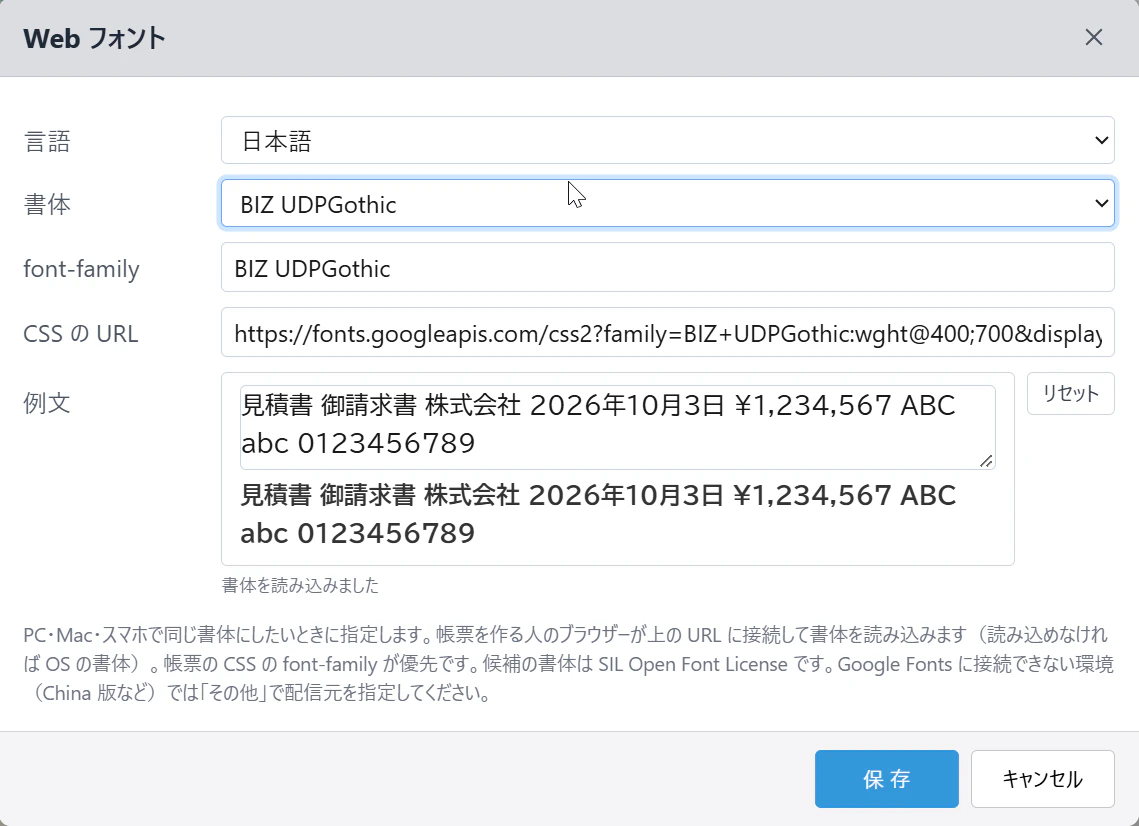
Task: Close the Web フォント dialog
Action: [x=1093, y=38]
